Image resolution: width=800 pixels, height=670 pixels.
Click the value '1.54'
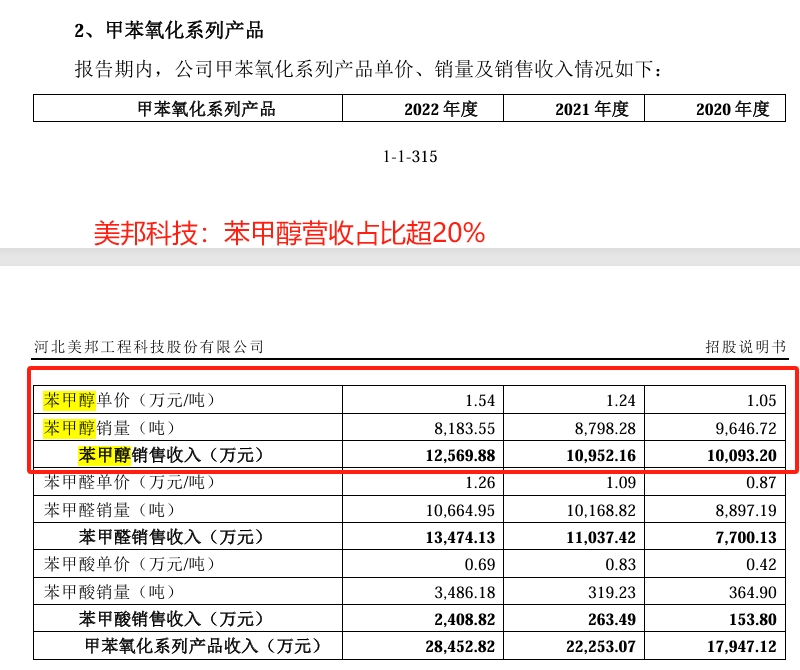(x=480, y=401)
